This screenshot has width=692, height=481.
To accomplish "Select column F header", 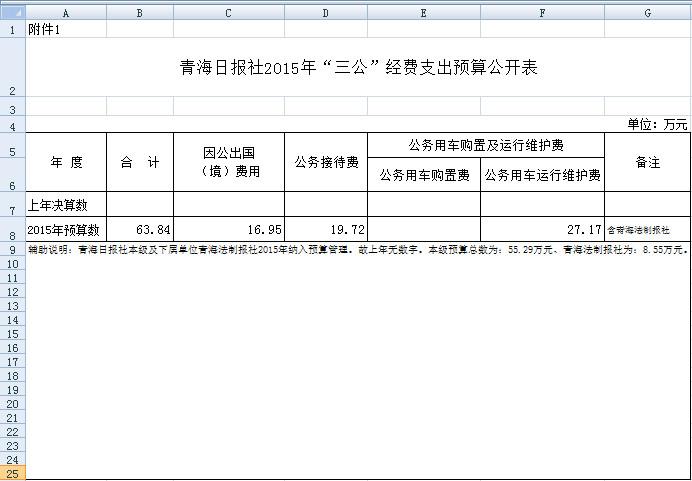I will pos(542,13).
